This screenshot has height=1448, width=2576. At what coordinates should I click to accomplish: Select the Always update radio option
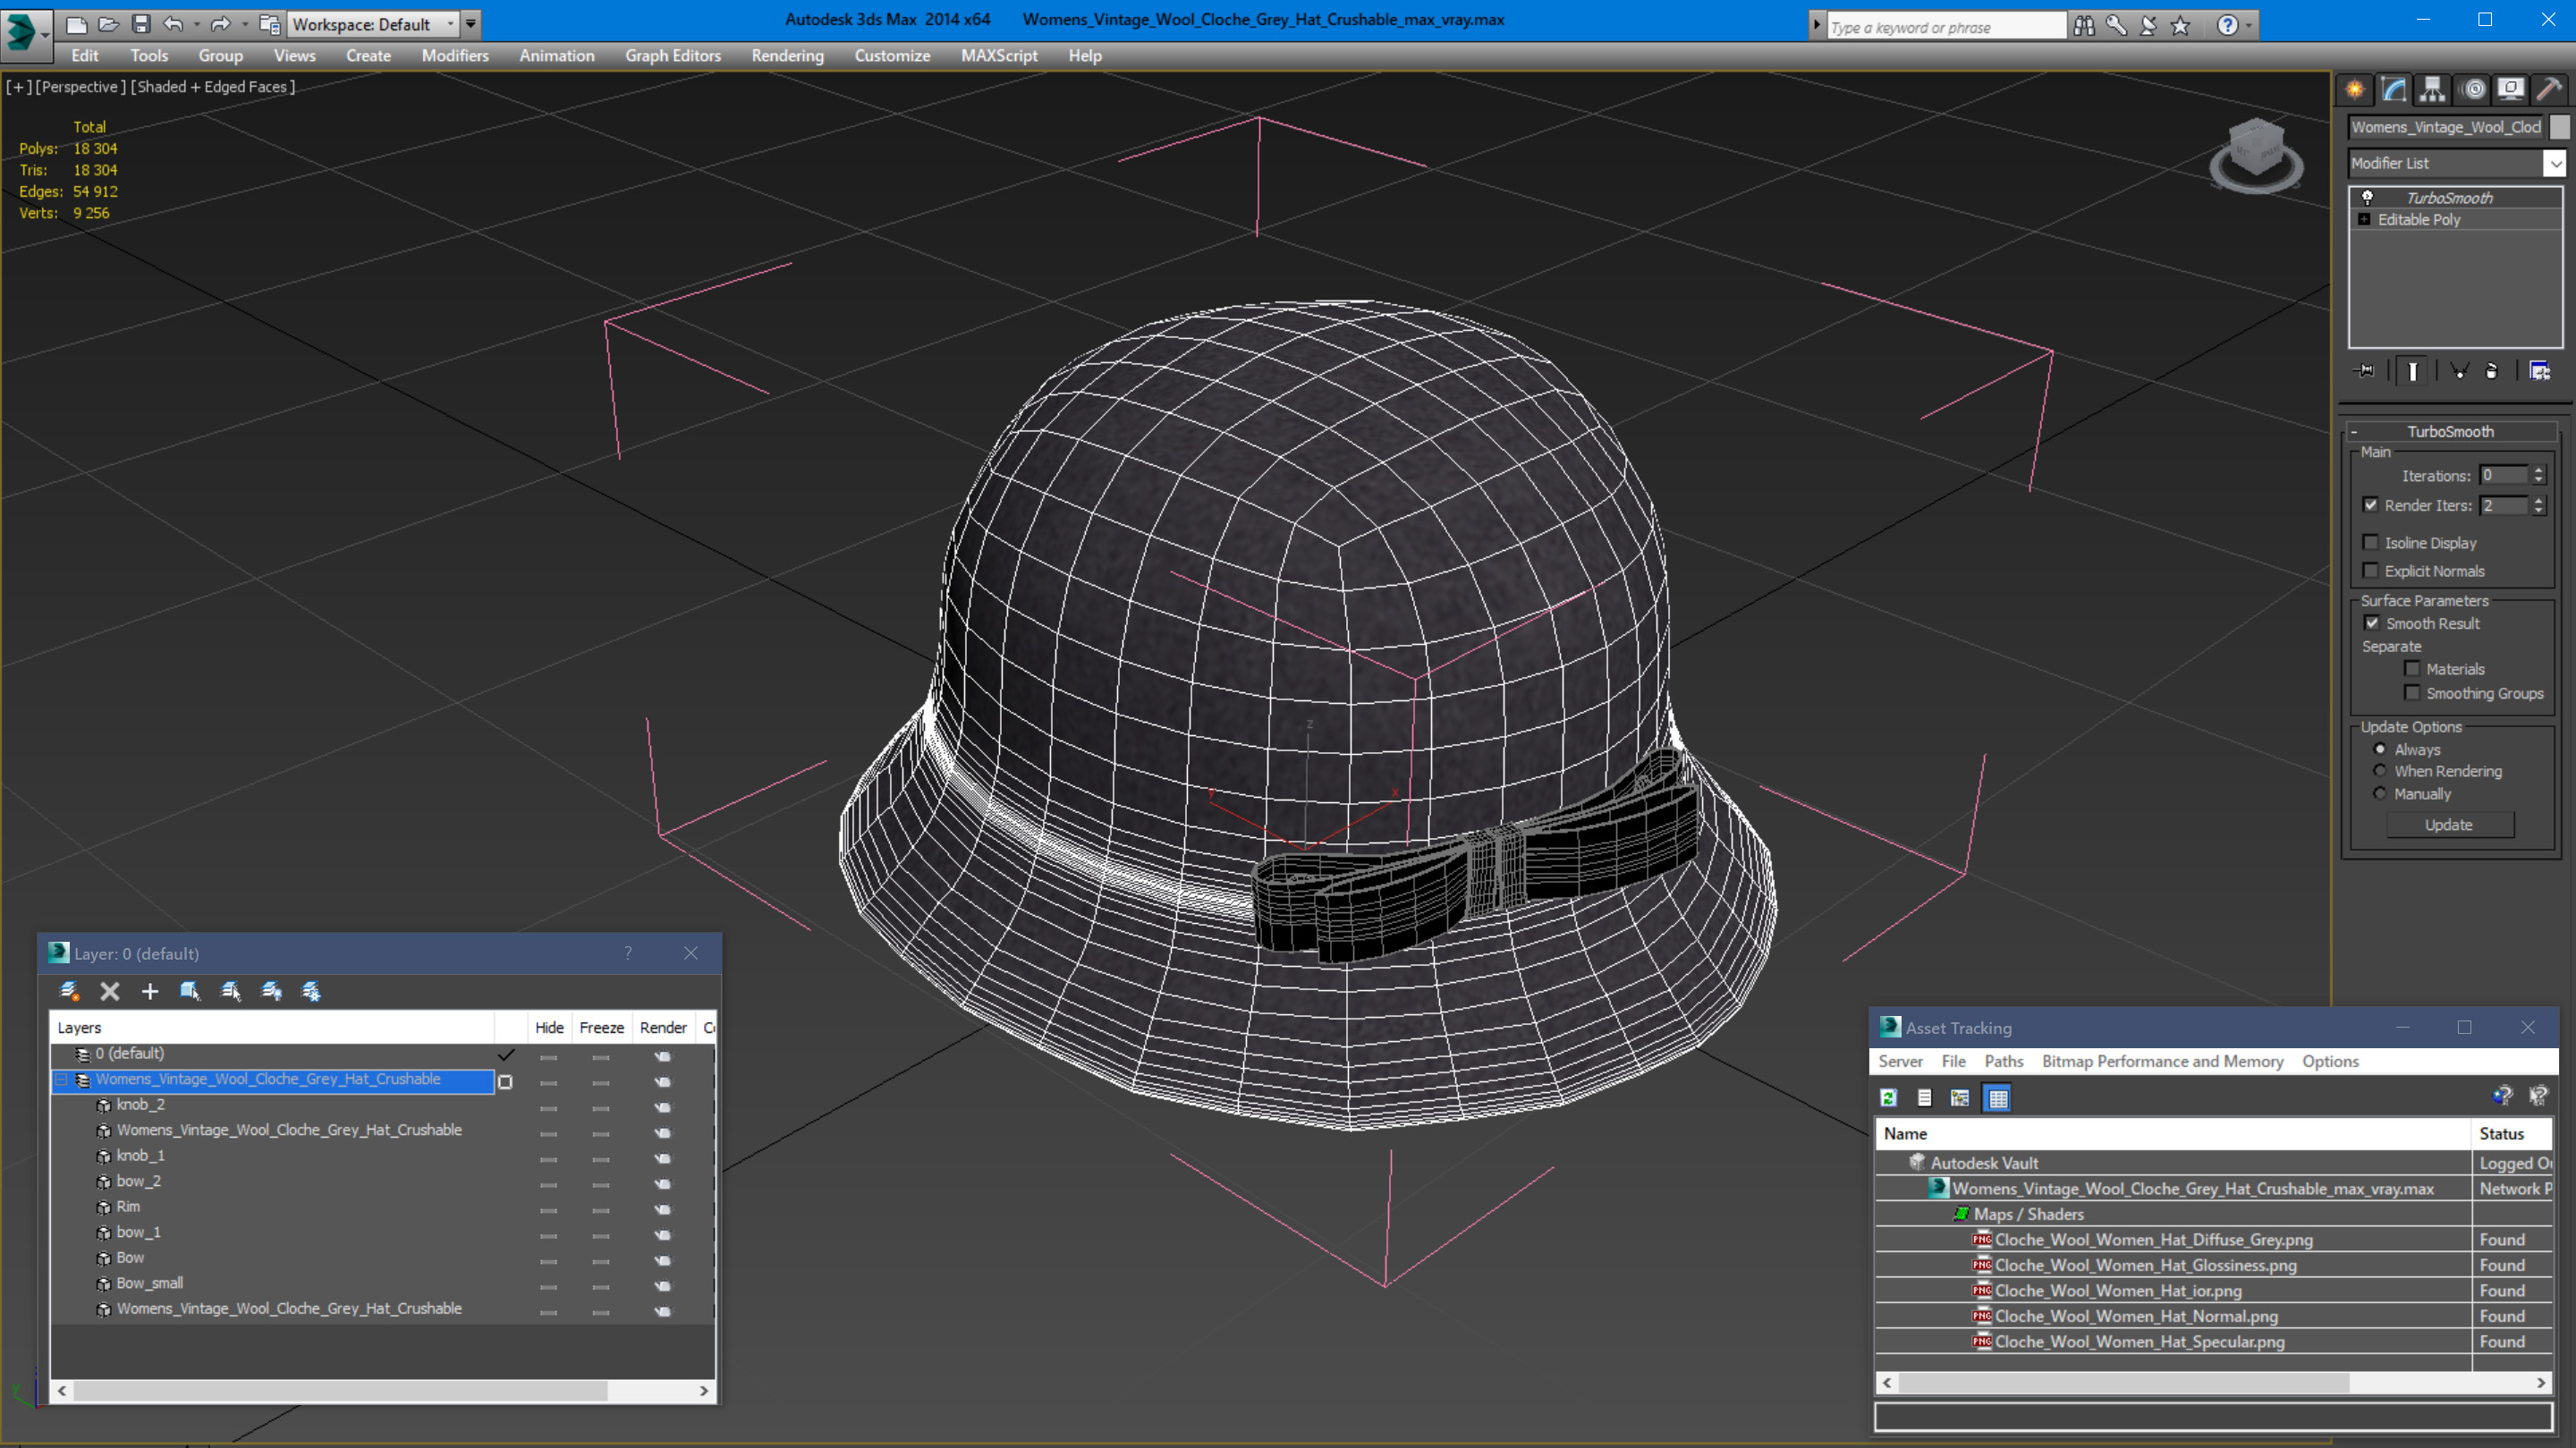pyautogui.click(x=2380, y=749)
